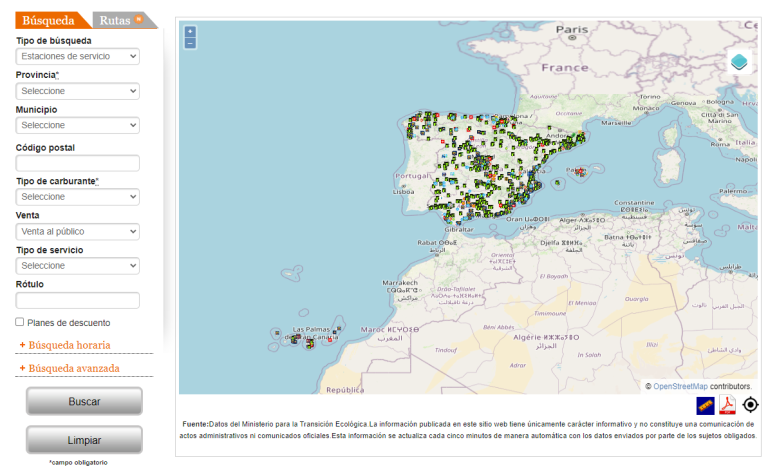
Task: Zoom in the map with plus button
Action: (x=190, y=31)
